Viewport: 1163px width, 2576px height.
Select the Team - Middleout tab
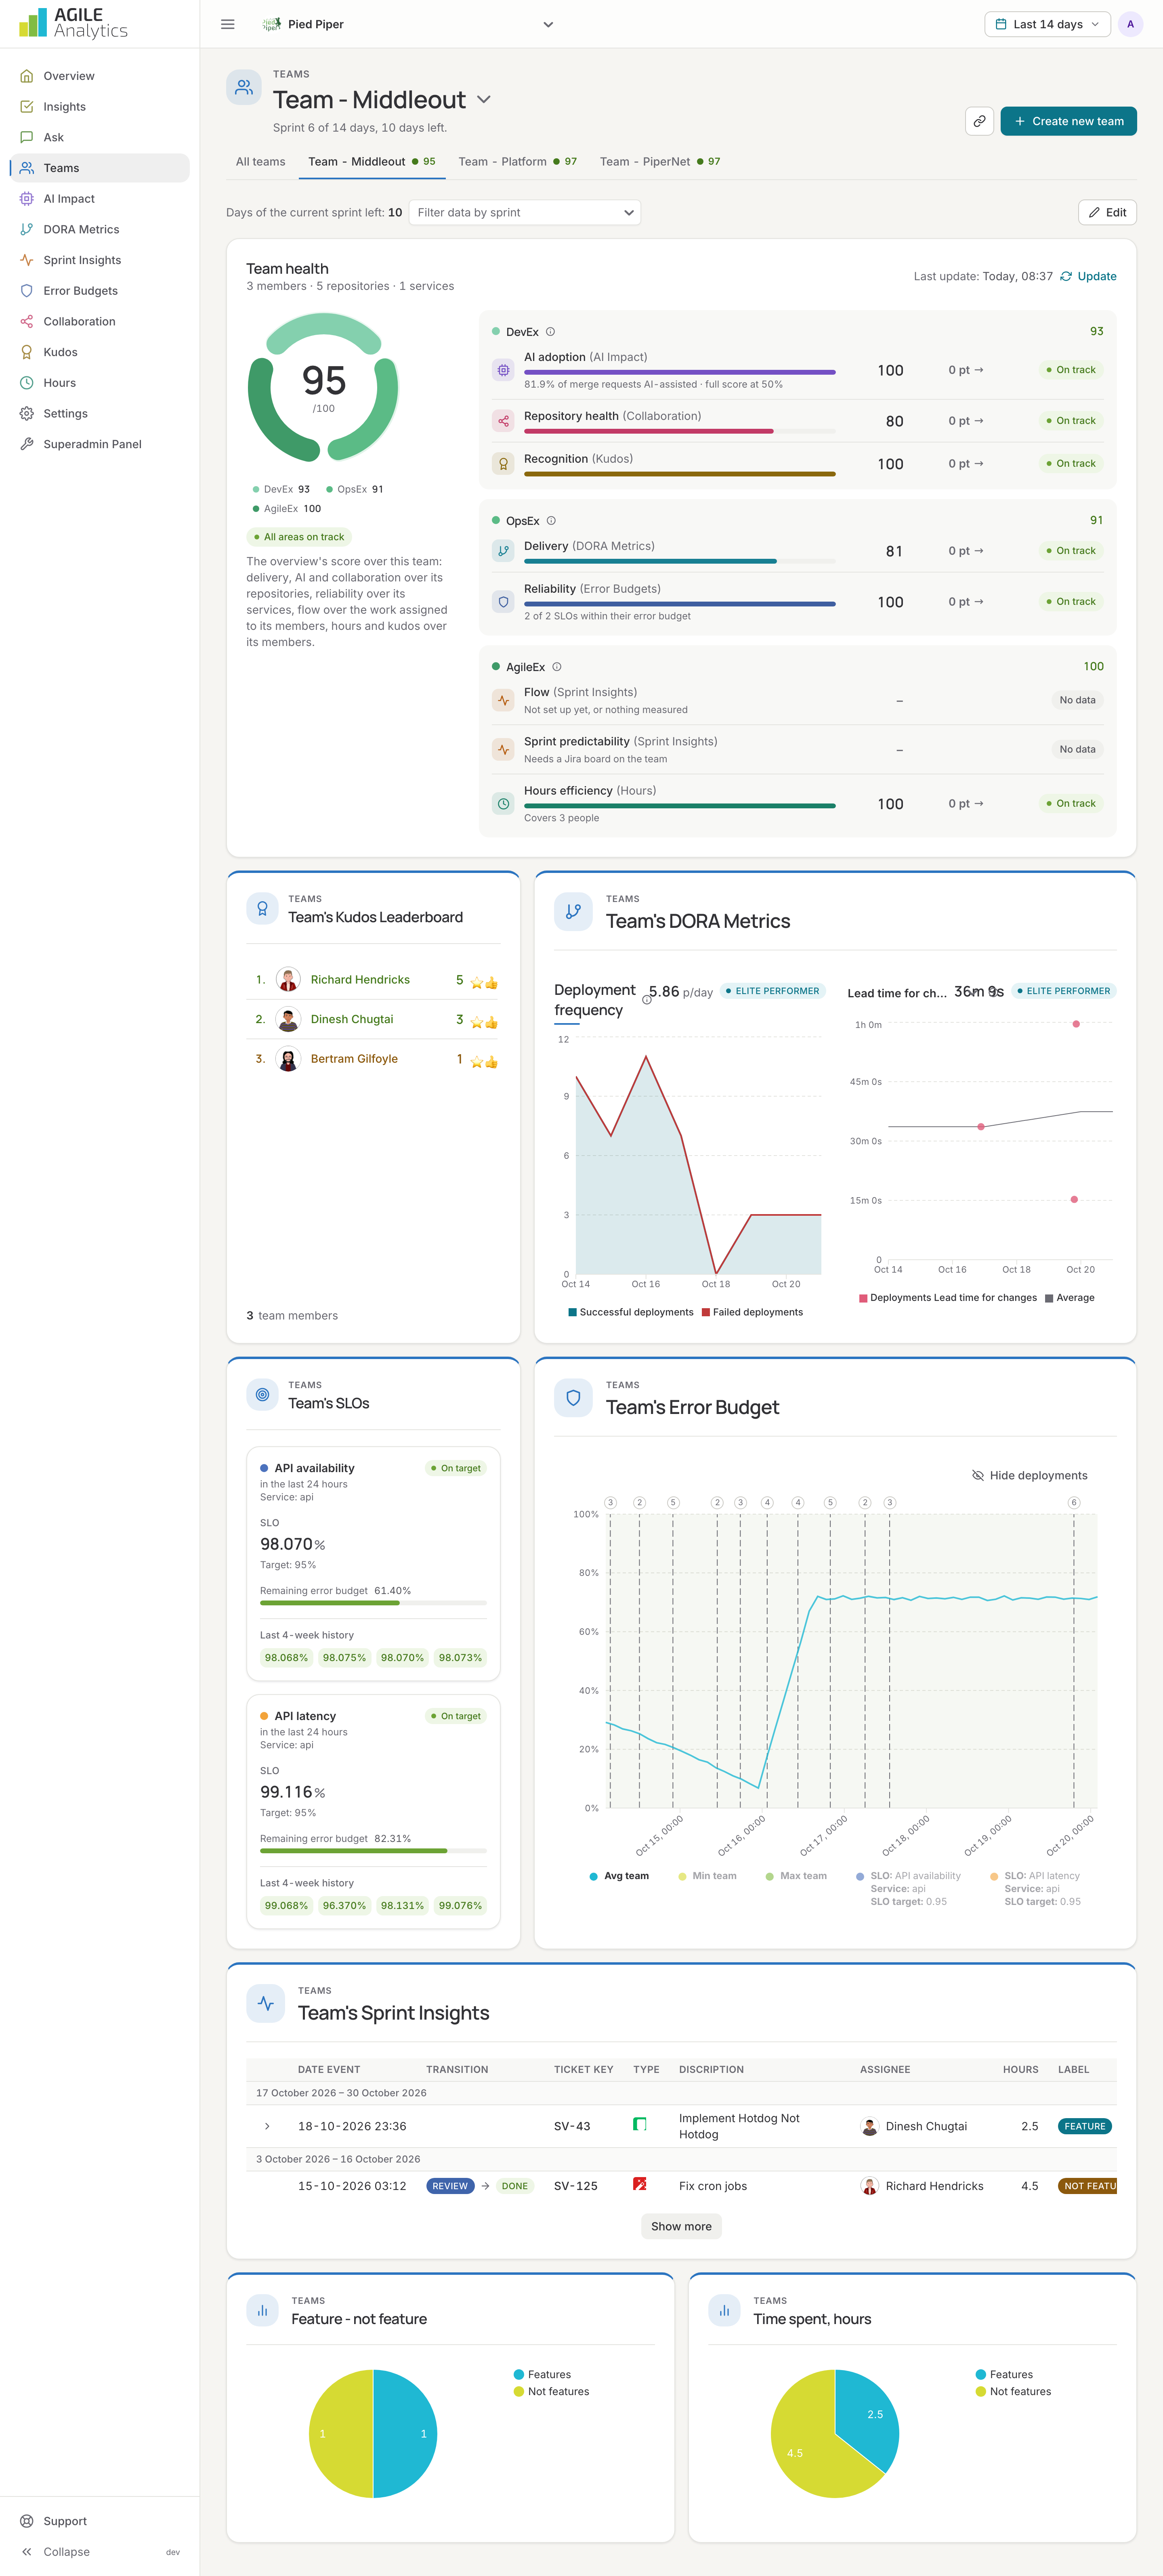click(x=371, y=162)
